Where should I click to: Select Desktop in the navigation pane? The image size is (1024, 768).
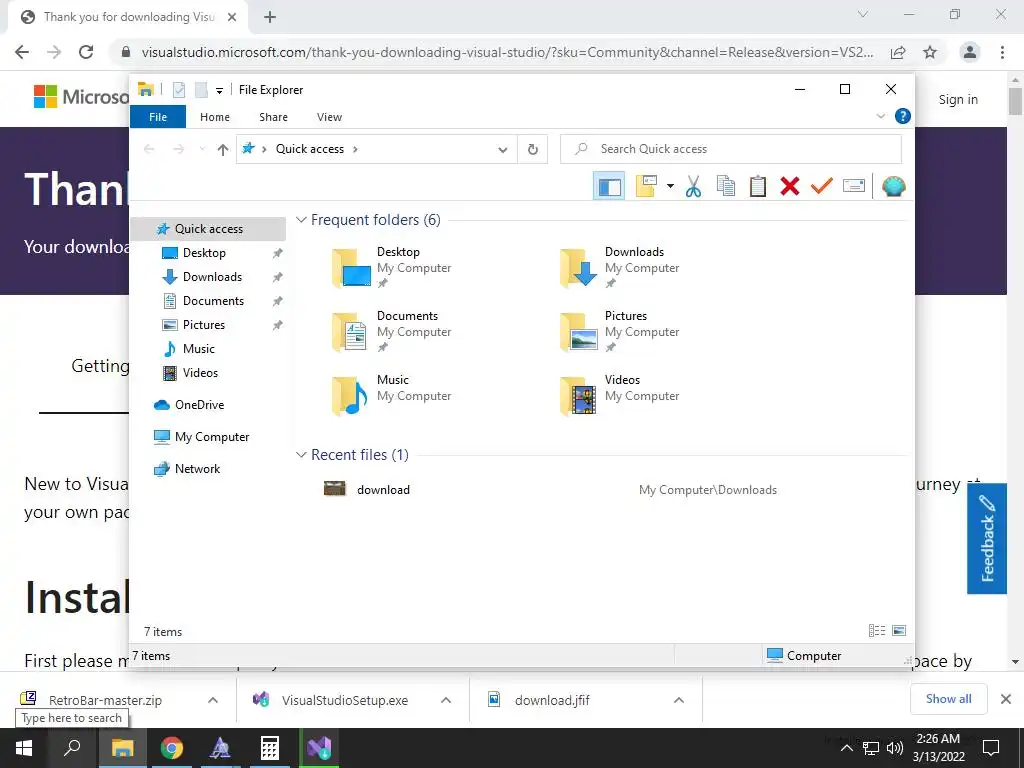pyautogui.click(x=204, y=253)
